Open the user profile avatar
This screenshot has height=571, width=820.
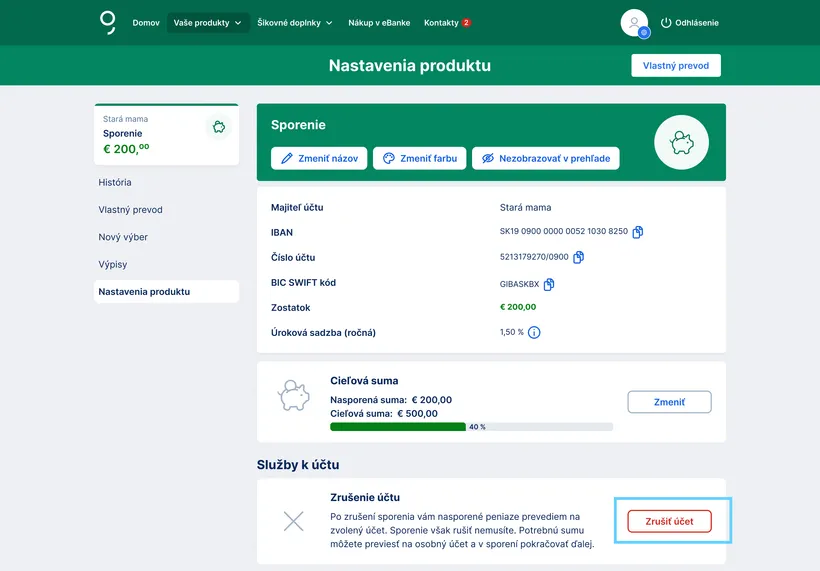pyautogui.click(x=634, y=23)
